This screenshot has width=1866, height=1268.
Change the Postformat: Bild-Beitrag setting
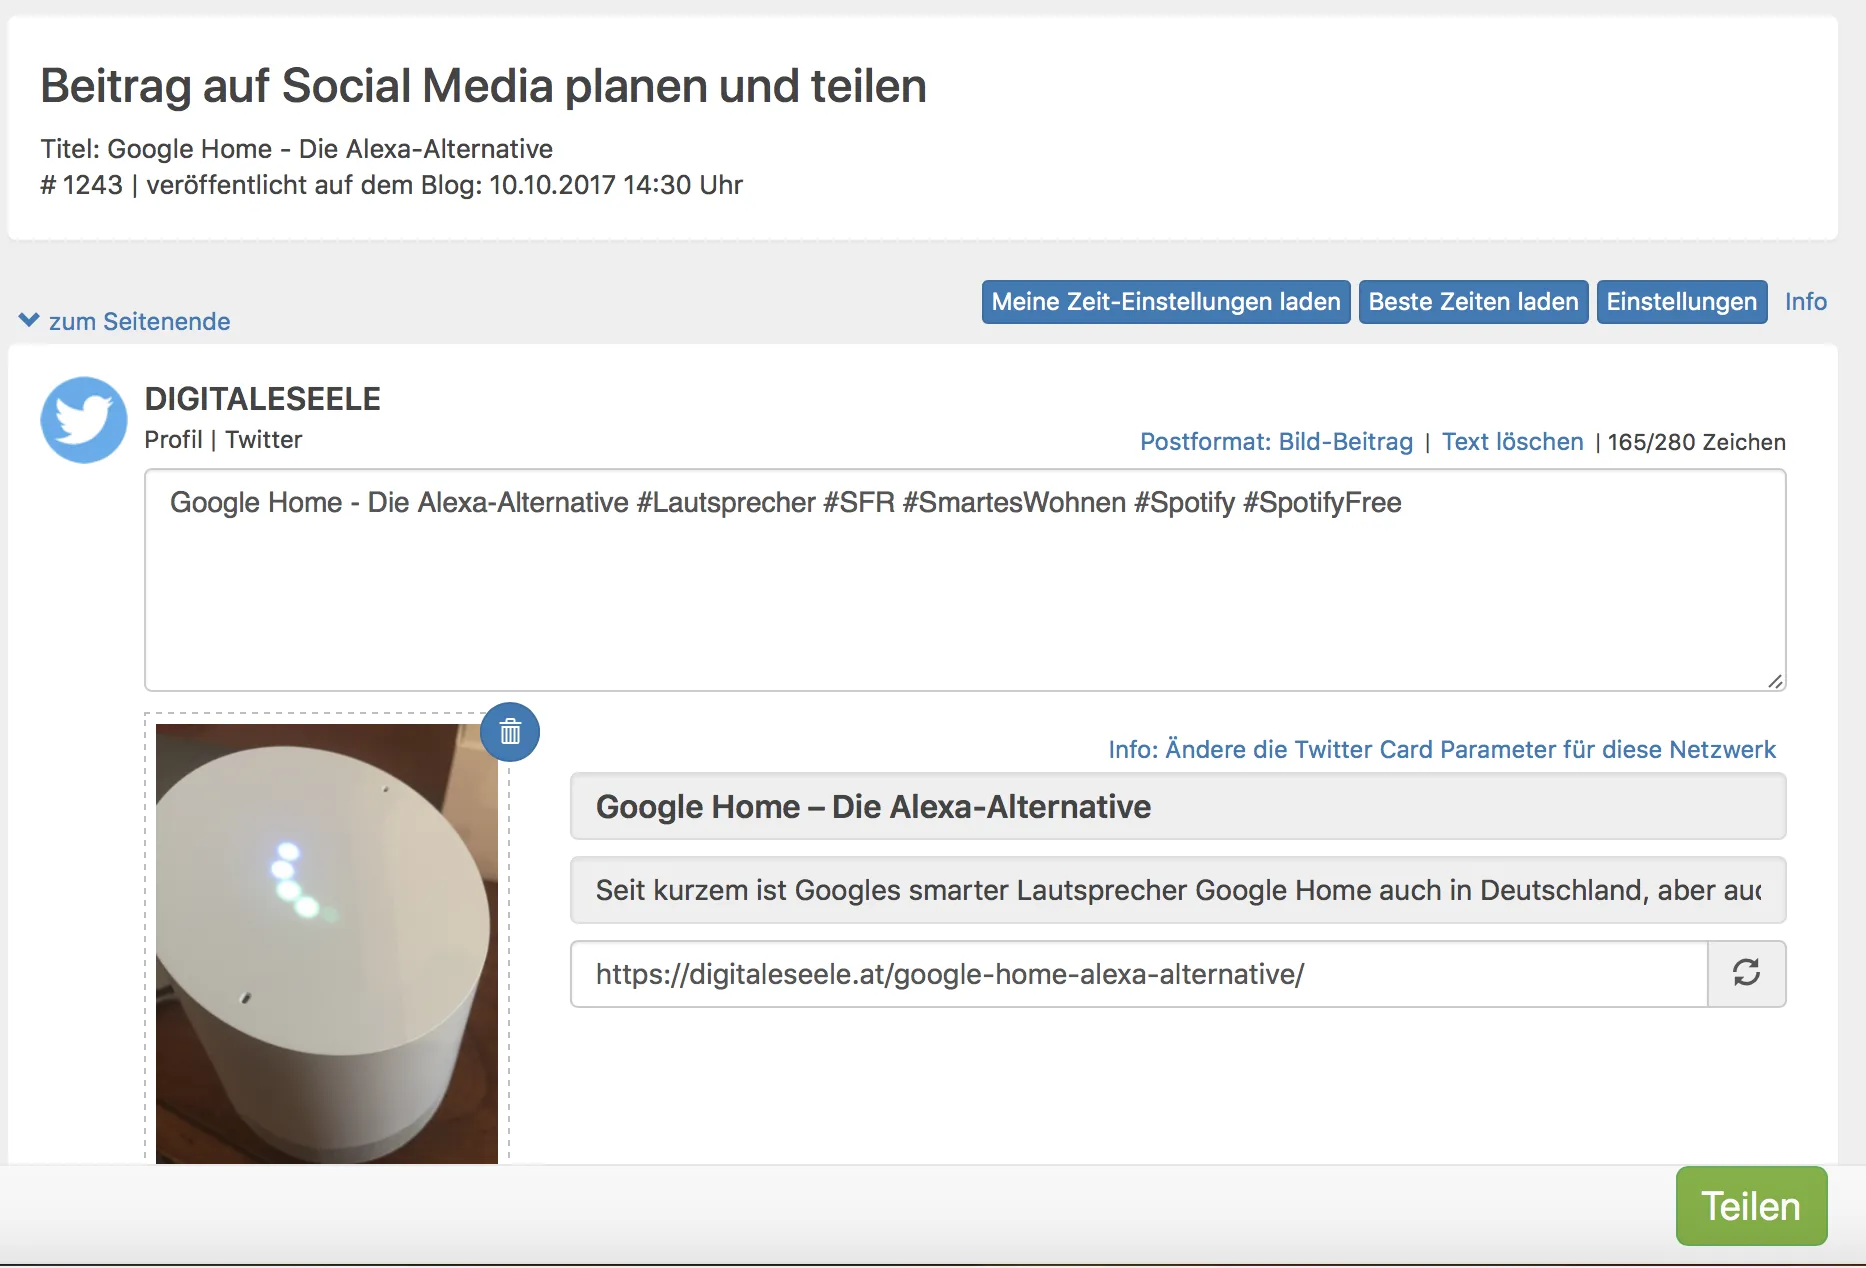pos(1276,442)
